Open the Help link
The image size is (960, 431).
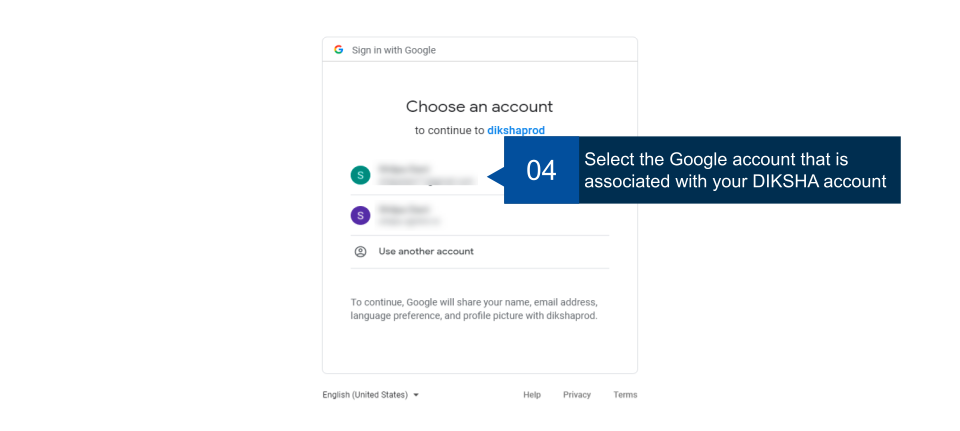coord(532,395)
